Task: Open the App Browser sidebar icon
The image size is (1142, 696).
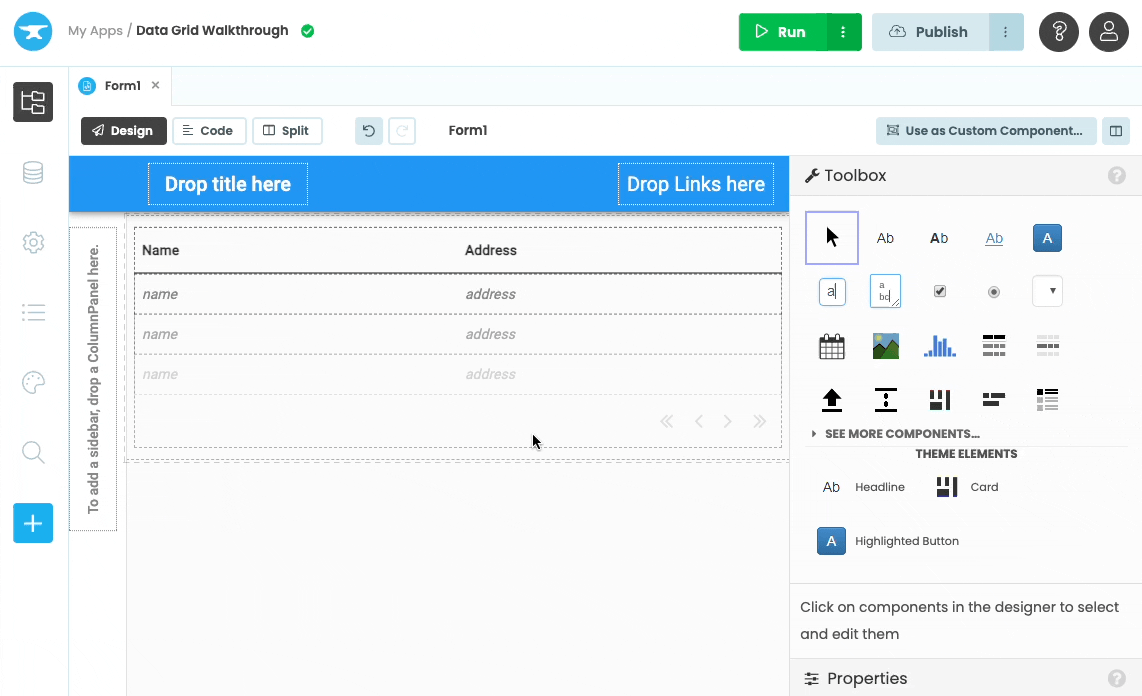Action: coord(33,102)
